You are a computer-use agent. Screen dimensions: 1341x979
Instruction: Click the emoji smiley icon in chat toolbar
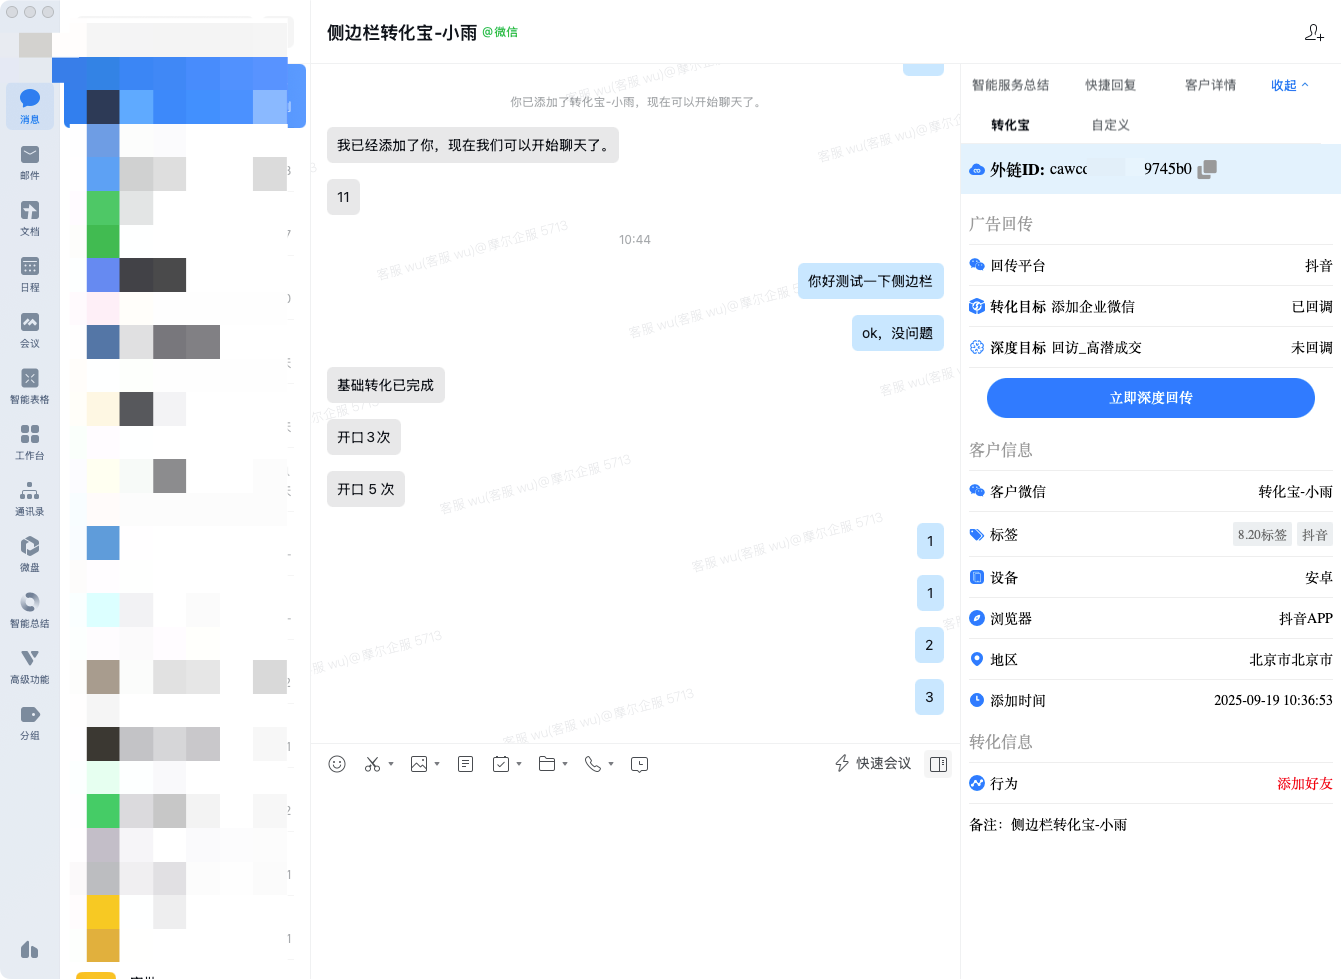click(337, 764)
